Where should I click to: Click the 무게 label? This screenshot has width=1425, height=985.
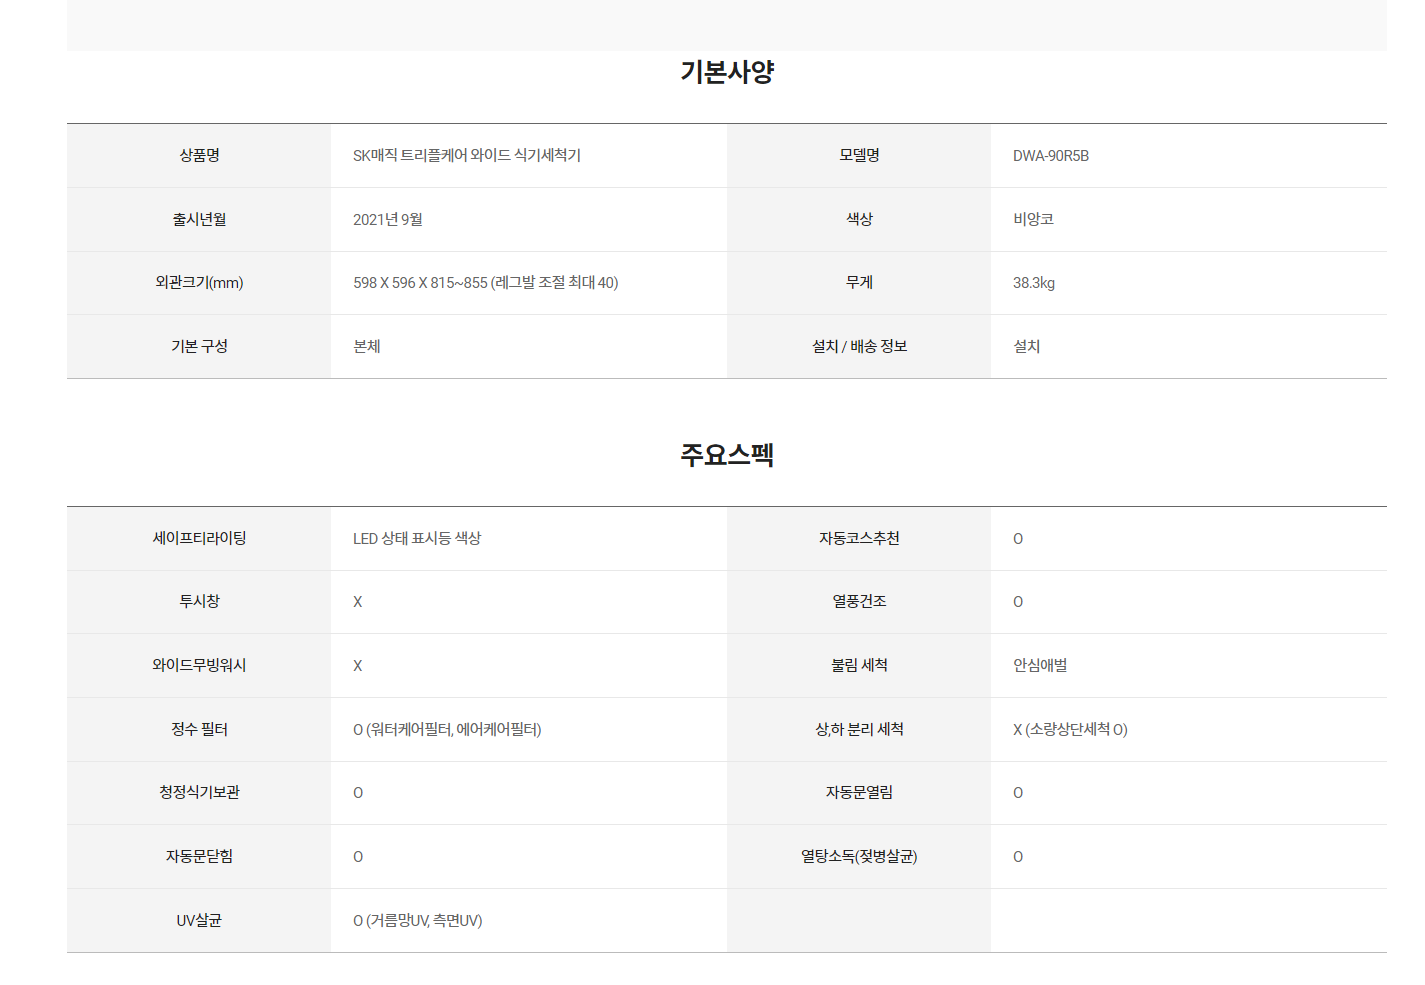coord(859,283)
